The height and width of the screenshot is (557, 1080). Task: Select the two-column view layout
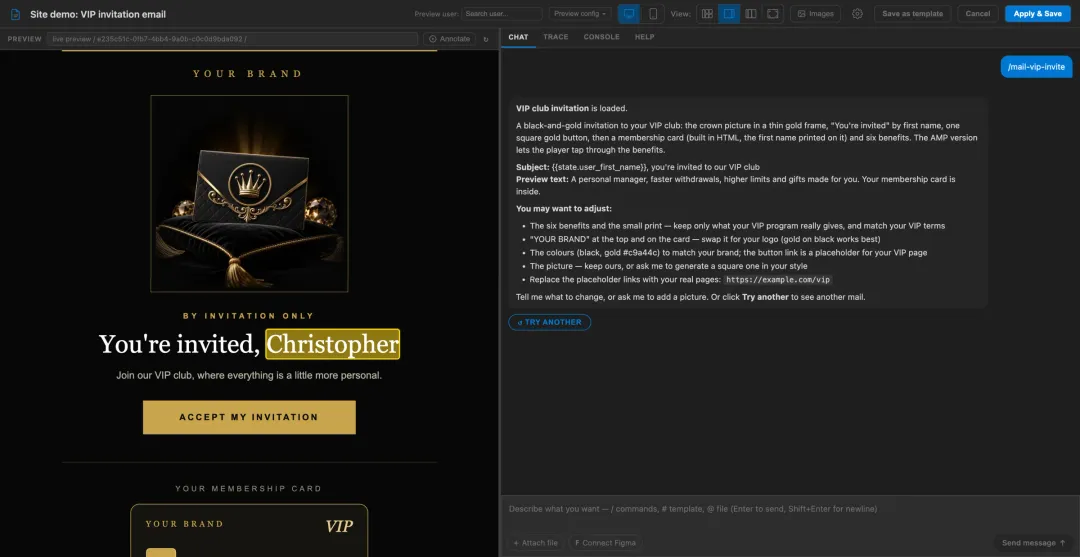(x=751, y=14)
